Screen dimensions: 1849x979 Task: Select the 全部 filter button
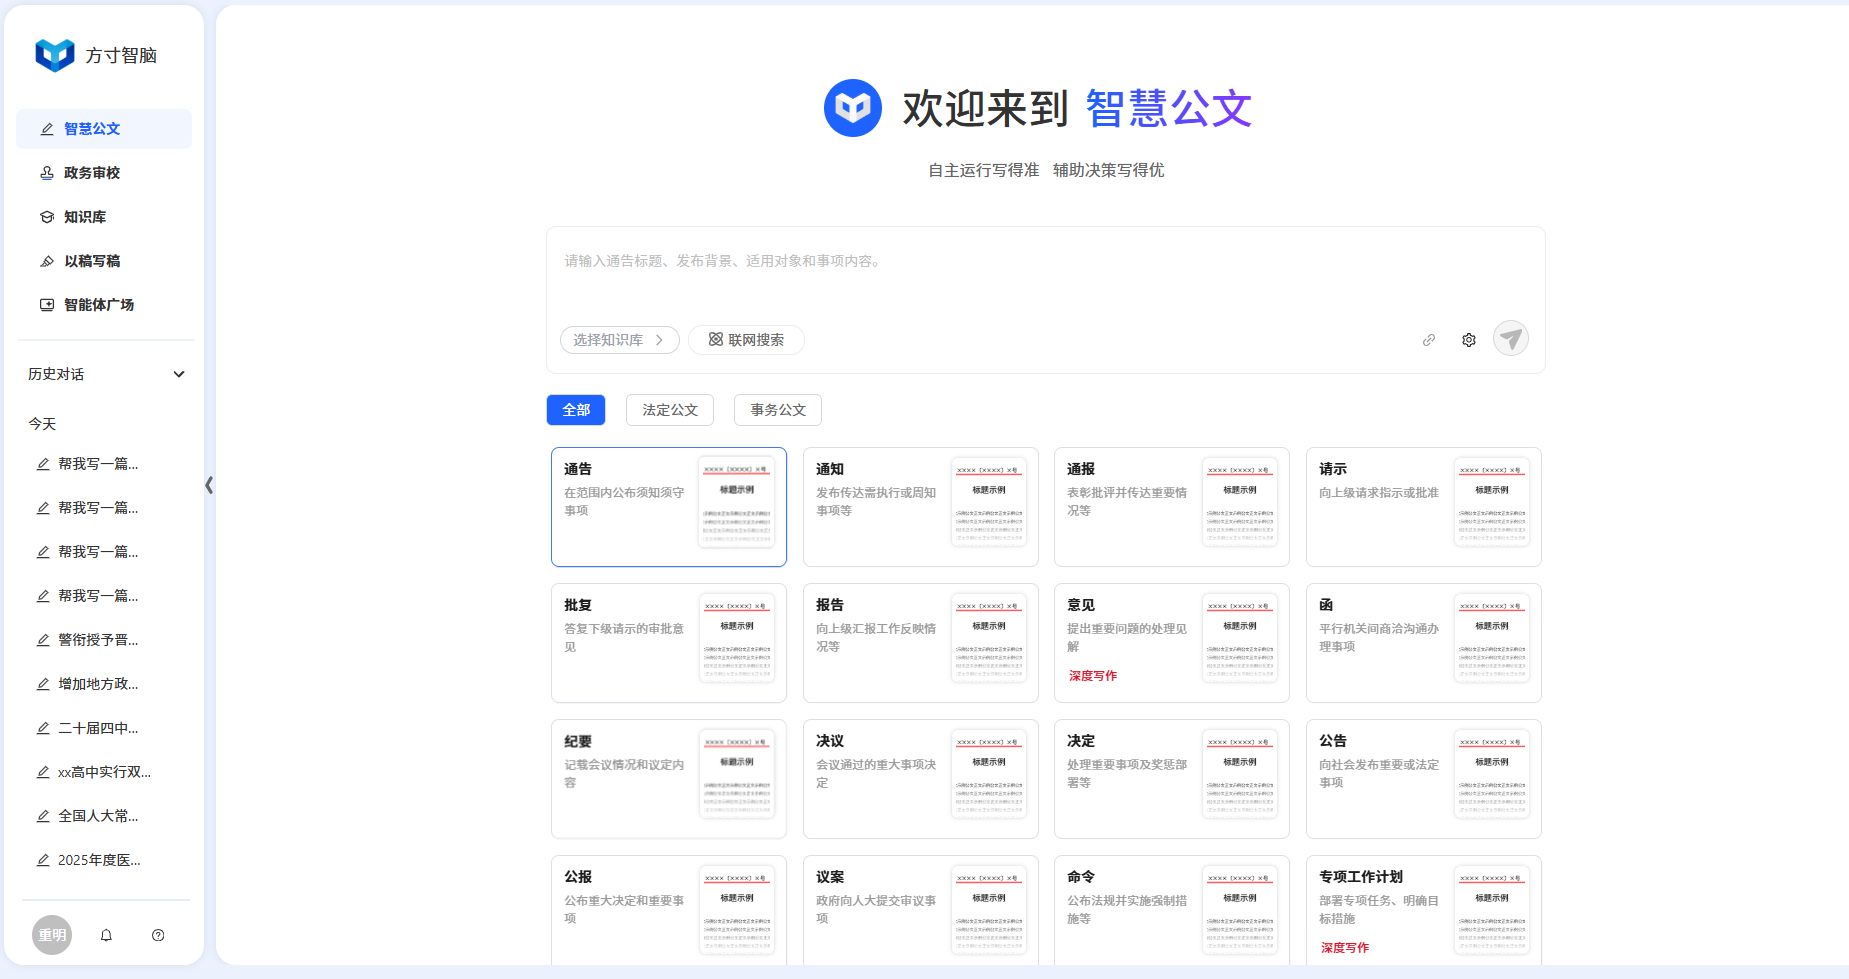point(576,410)
